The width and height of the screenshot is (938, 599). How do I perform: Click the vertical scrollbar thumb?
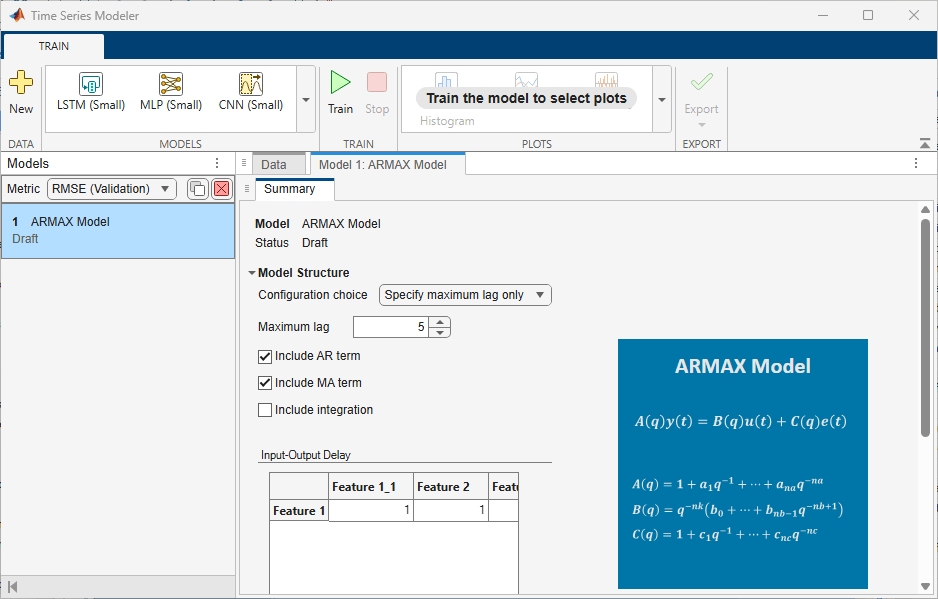[925, 327]
